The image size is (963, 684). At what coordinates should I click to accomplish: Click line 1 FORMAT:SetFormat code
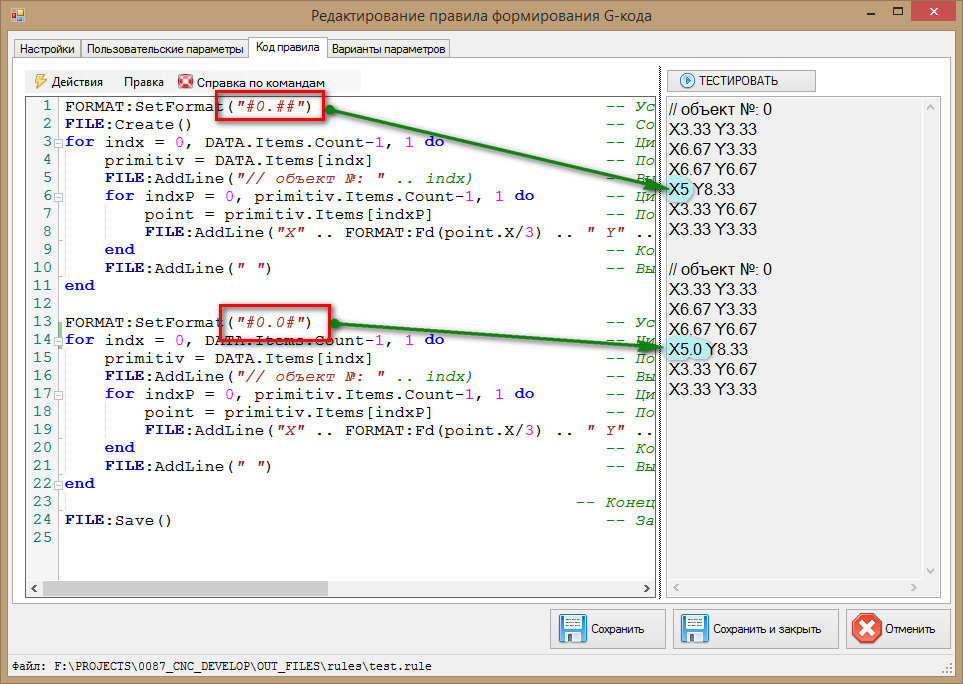(x=189, y=106)
